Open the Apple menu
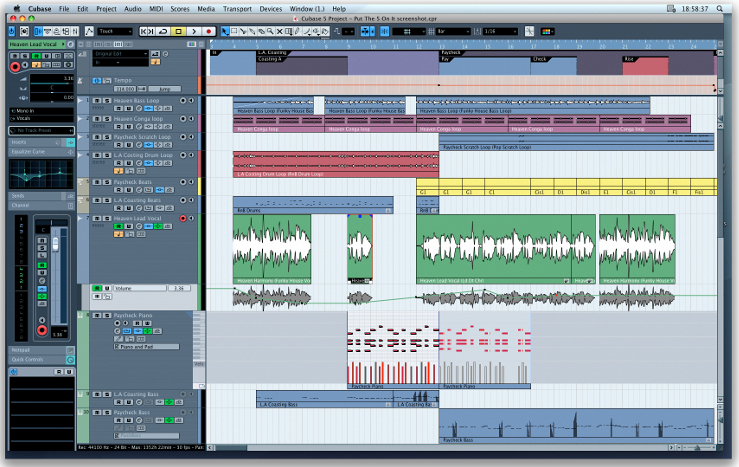 (17, 8)
